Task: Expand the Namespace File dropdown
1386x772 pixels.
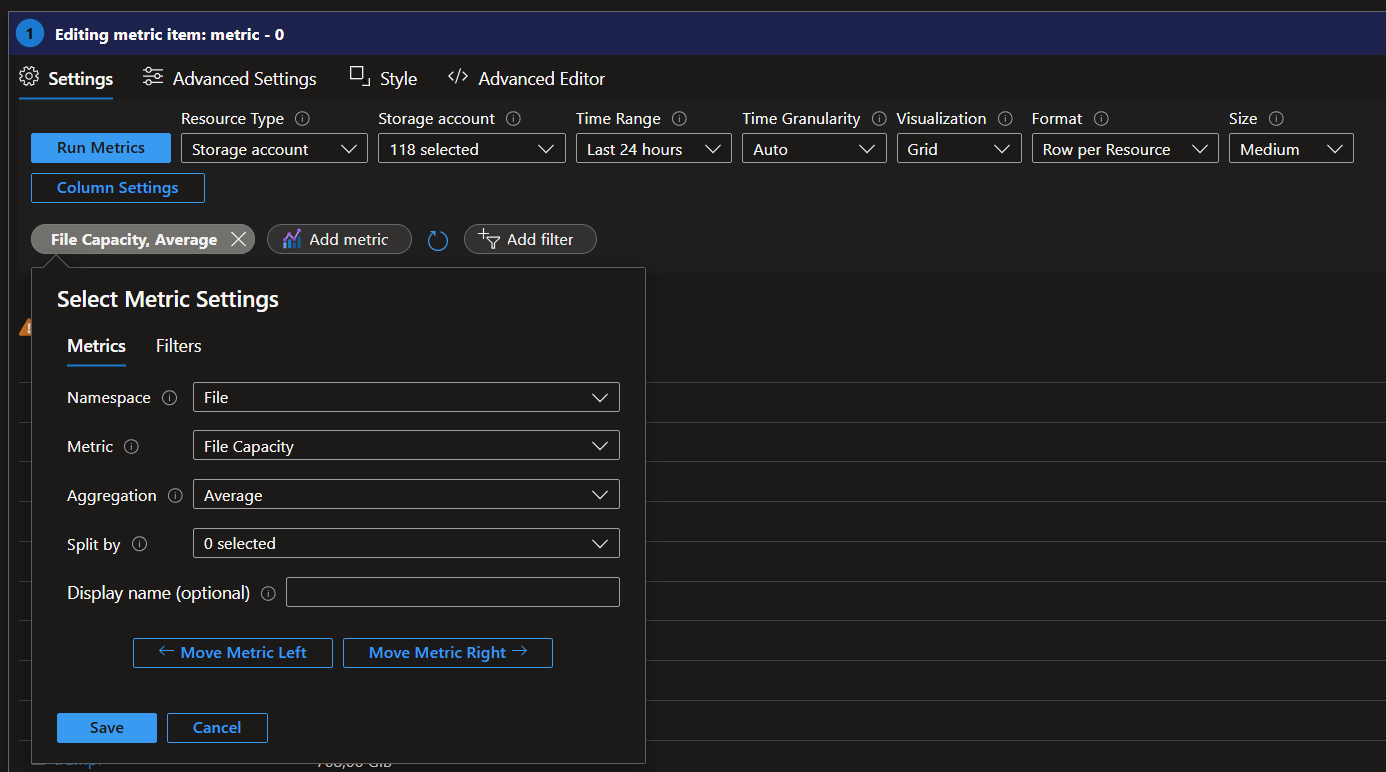Action: click(406, 397)
